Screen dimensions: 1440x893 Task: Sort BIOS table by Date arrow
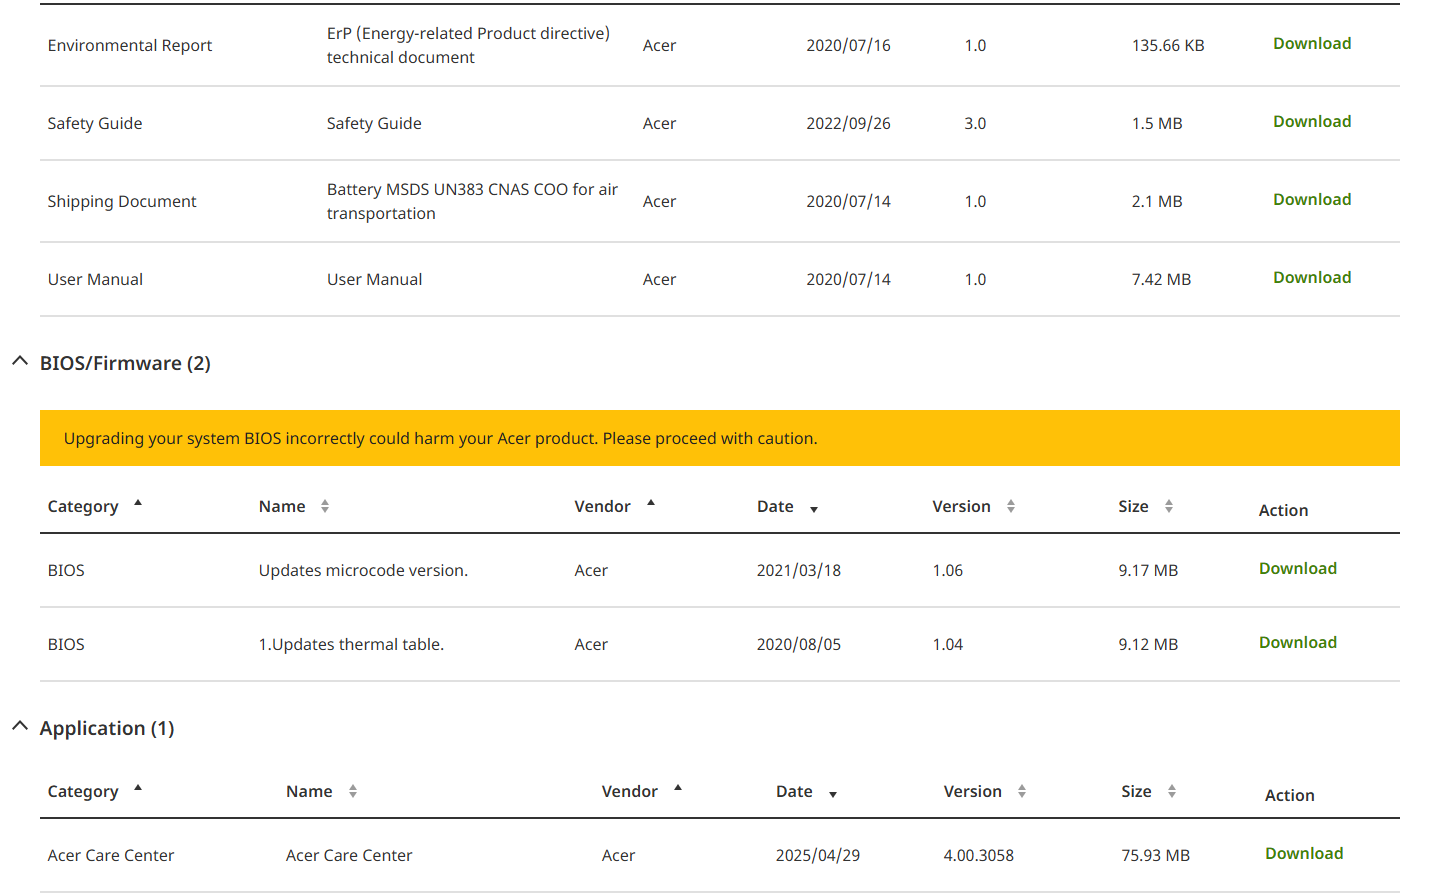(x=814, y=510)
